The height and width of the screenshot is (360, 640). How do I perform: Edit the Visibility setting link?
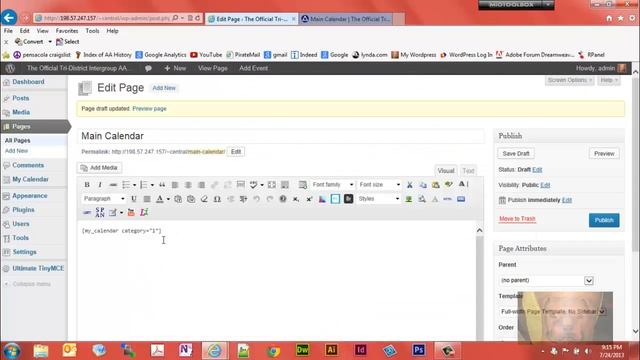(545, 185)
